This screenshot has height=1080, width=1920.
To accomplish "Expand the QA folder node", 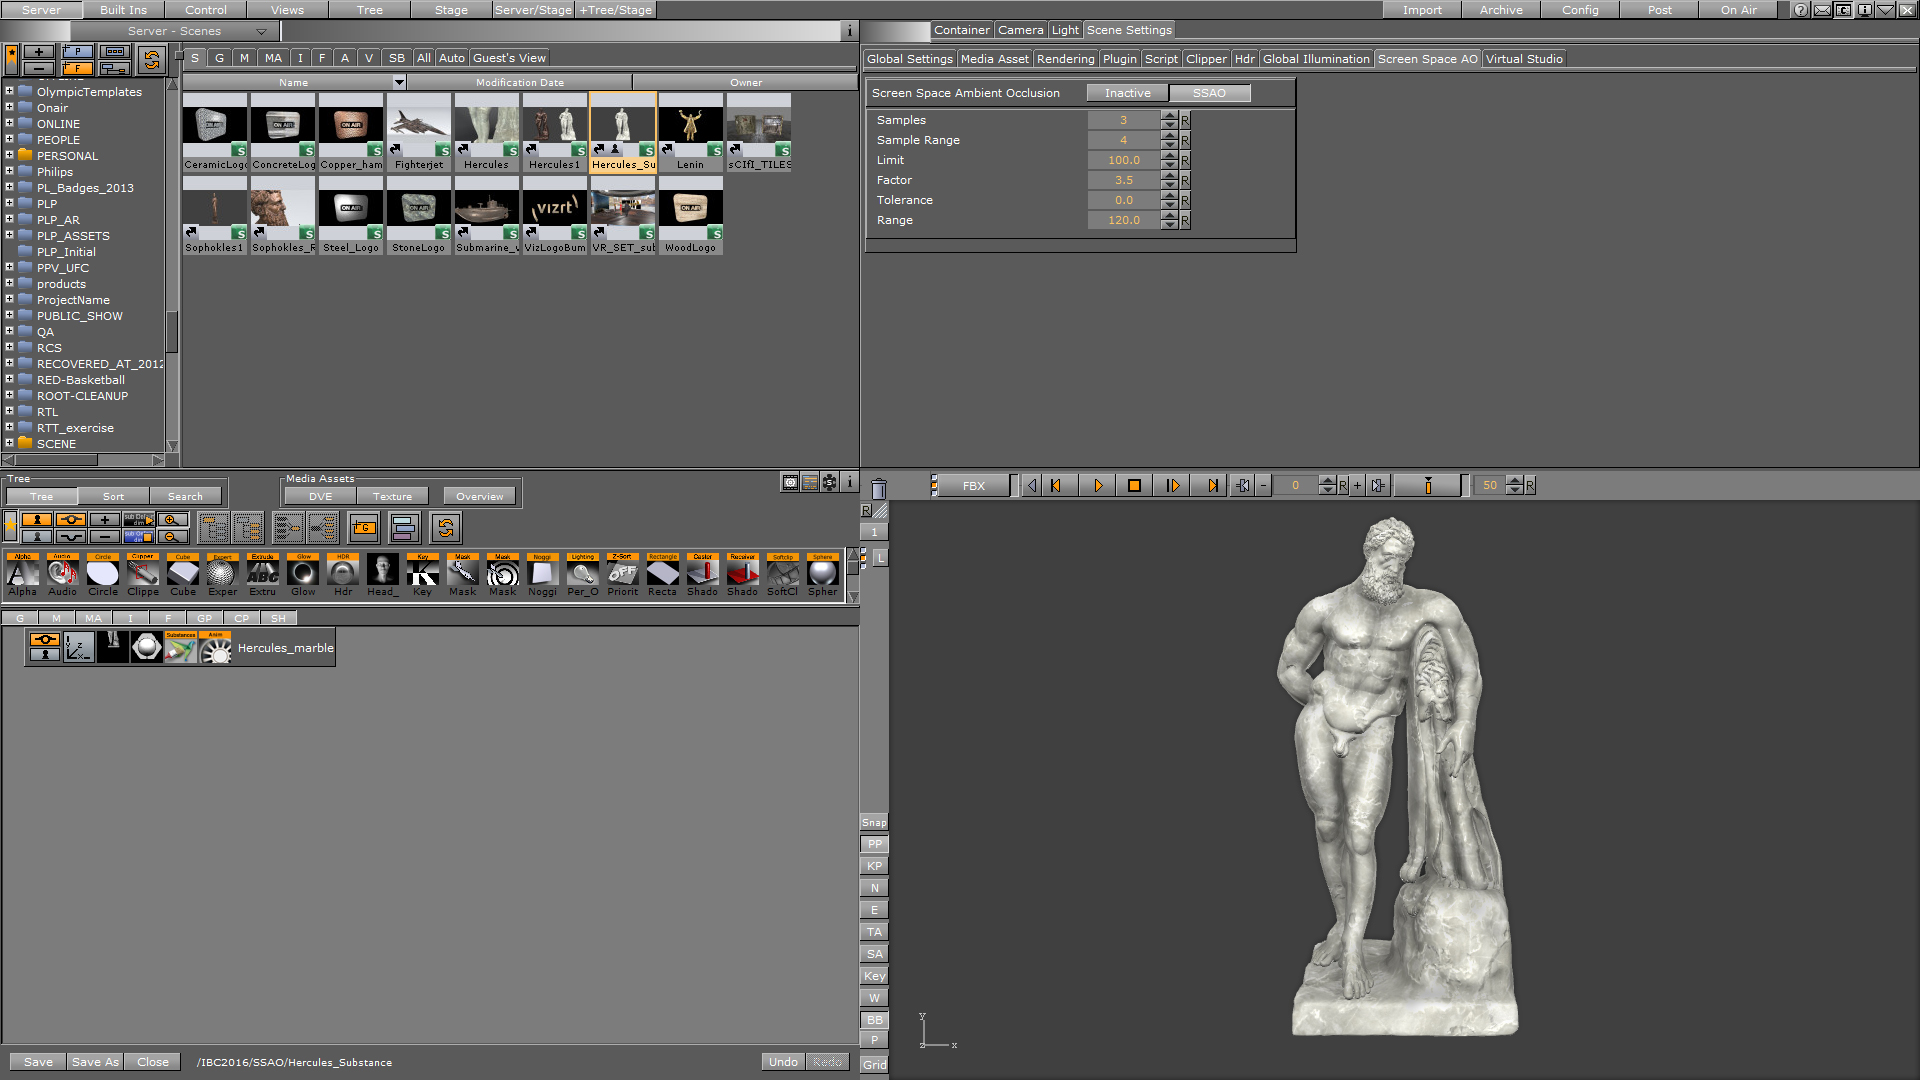I will pyautogui.click(x=10, y=331).
